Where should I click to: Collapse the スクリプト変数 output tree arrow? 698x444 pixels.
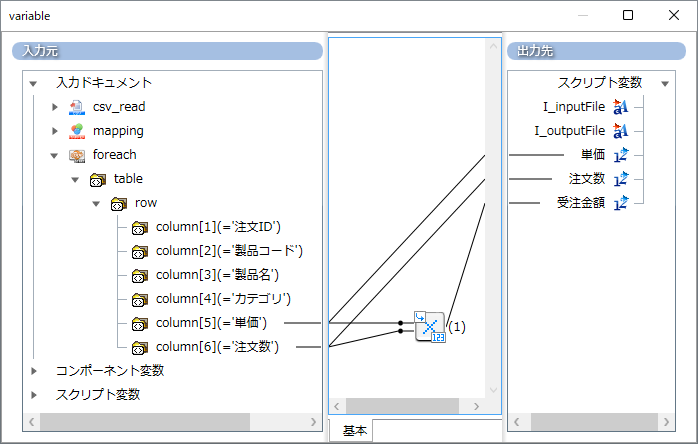665,83
